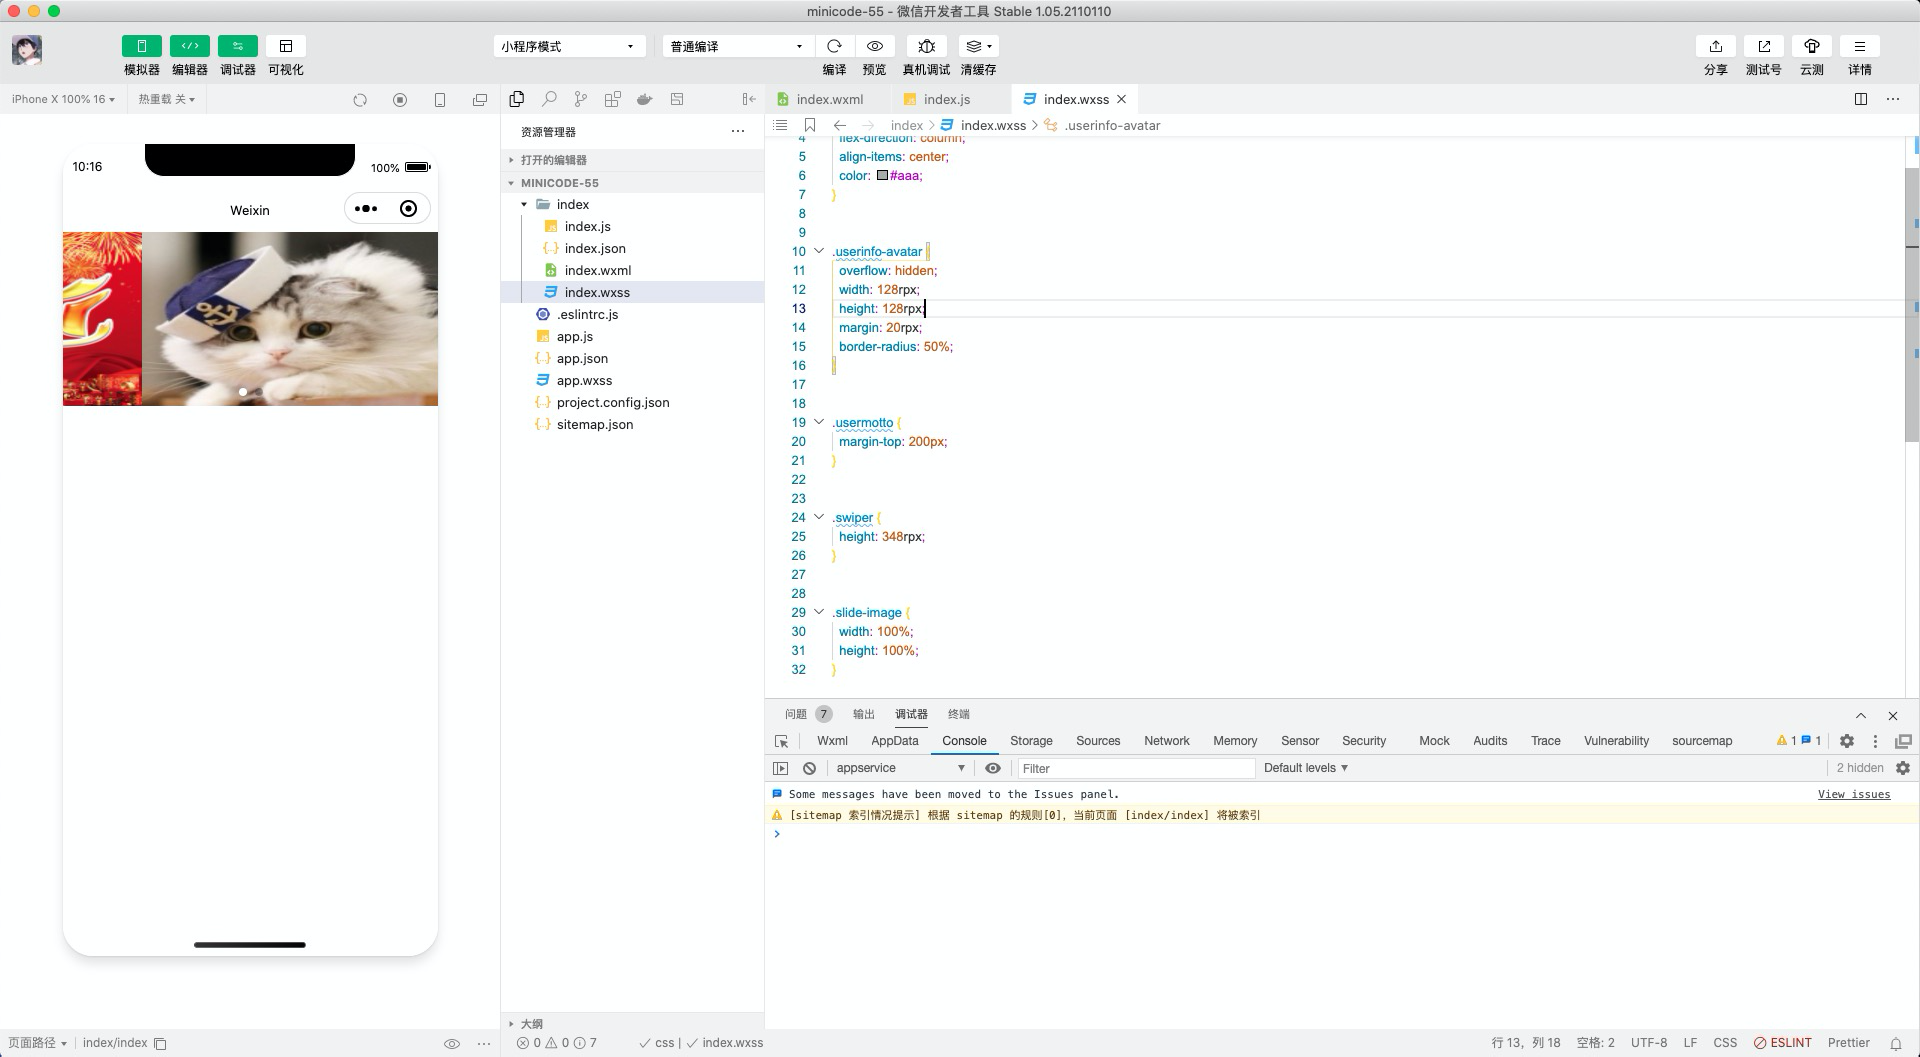This screenshot has height=1057, width=1920.
Task: Open the iPhone X device dropdown
Action: pyautogui.click(x=63, y=99)
